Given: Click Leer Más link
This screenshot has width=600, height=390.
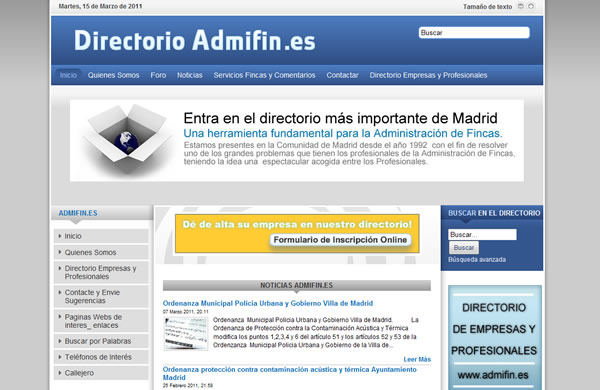Looking at the screenshot, I should (417, 359).
